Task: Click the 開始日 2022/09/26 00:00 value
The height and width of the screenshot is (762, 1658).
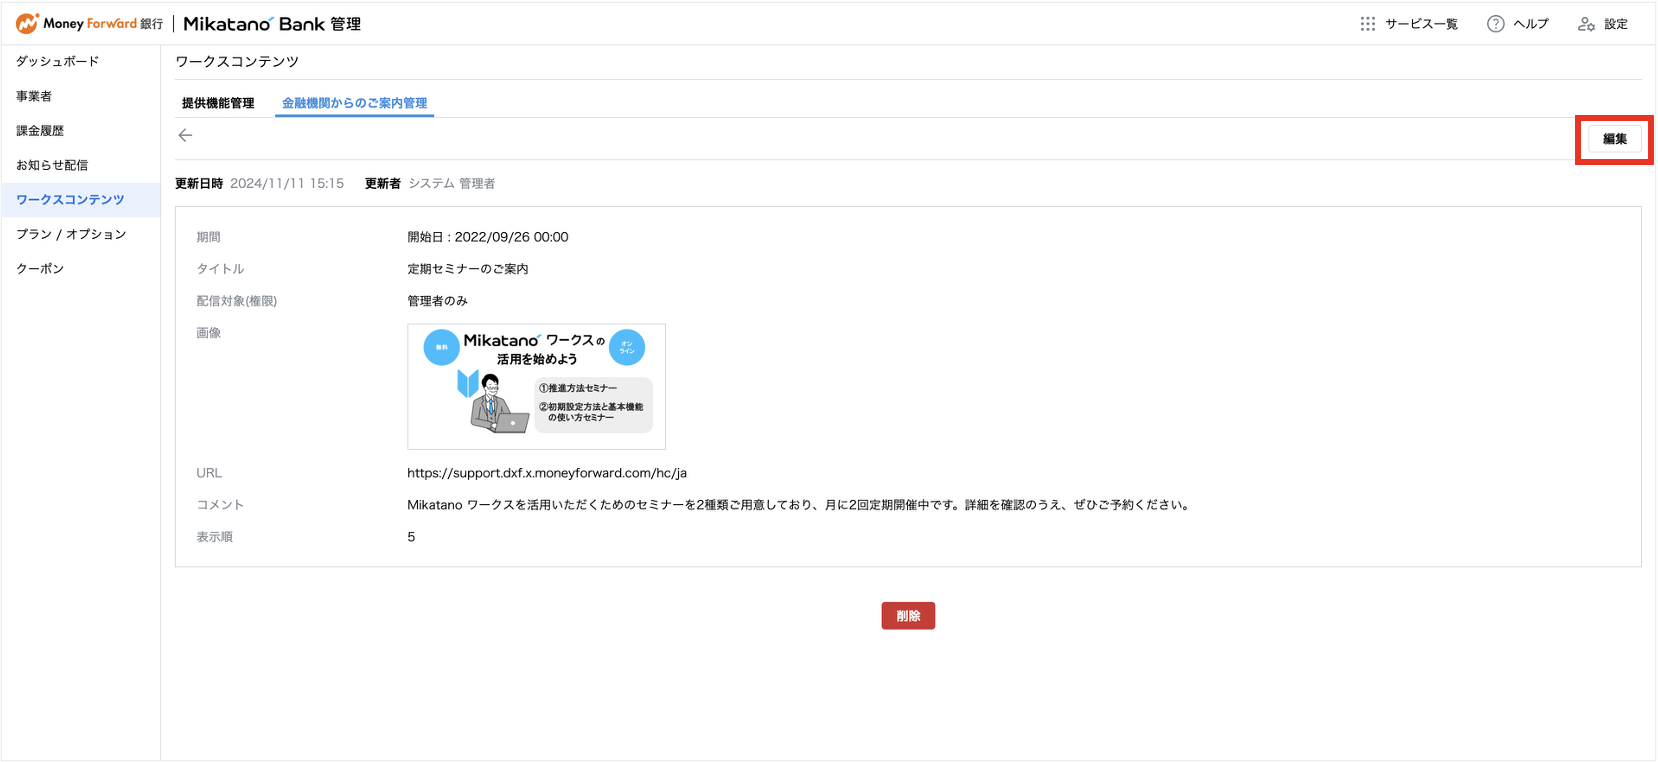Action: point(488,237)
